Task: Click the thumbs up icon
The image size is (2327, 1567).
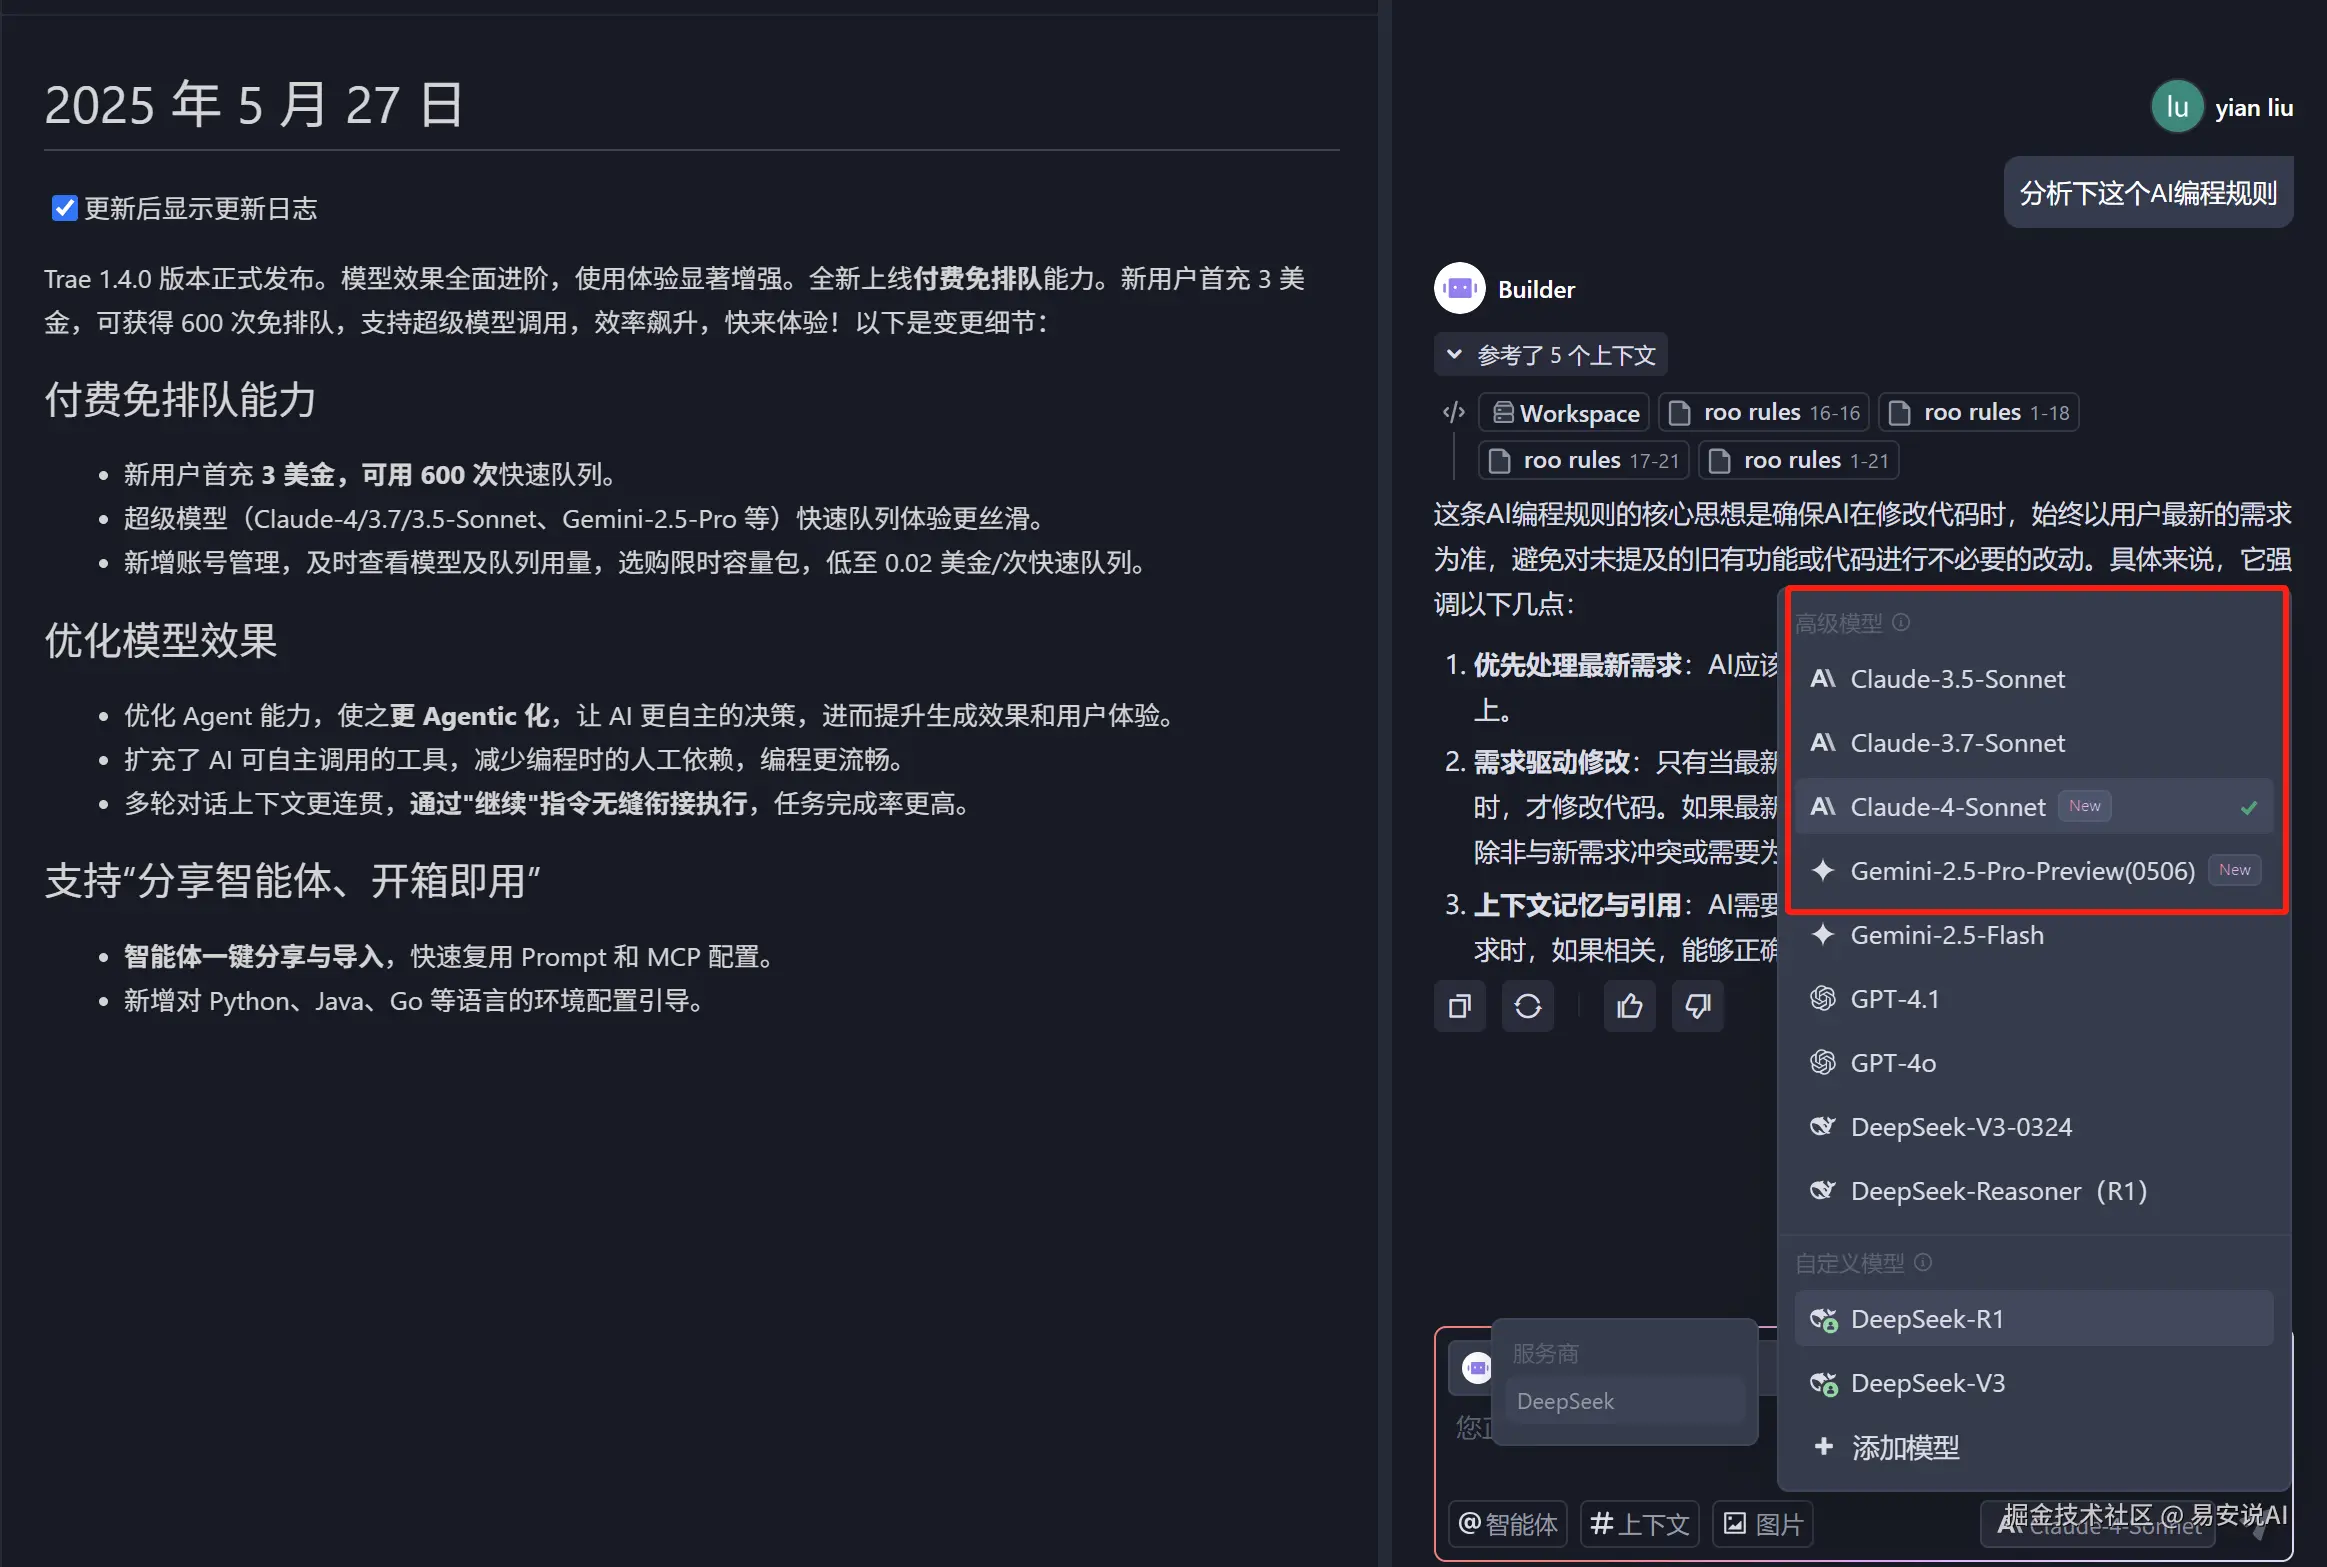Action: [1629, 1006]
